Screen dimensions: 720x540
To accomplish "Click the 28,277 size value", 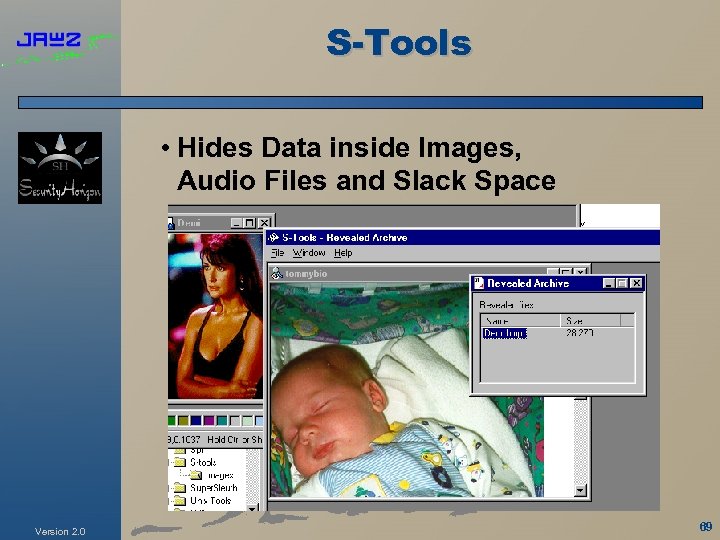I will point(579,333).
